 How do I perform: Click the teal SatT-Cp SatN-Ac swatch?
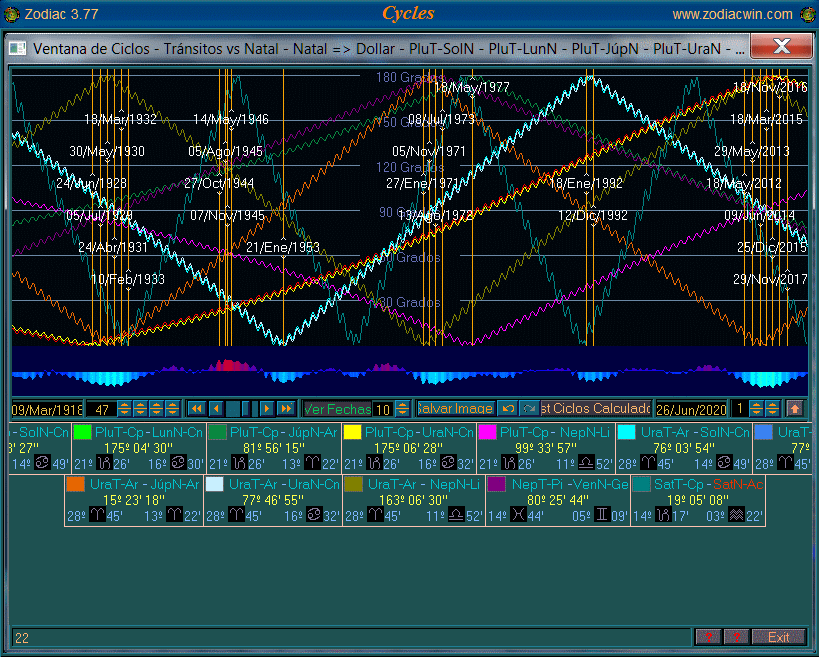tap(641, 485)
